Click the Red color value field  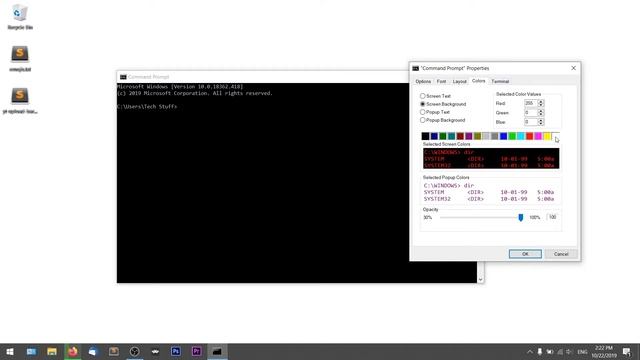tap(530, 103)
